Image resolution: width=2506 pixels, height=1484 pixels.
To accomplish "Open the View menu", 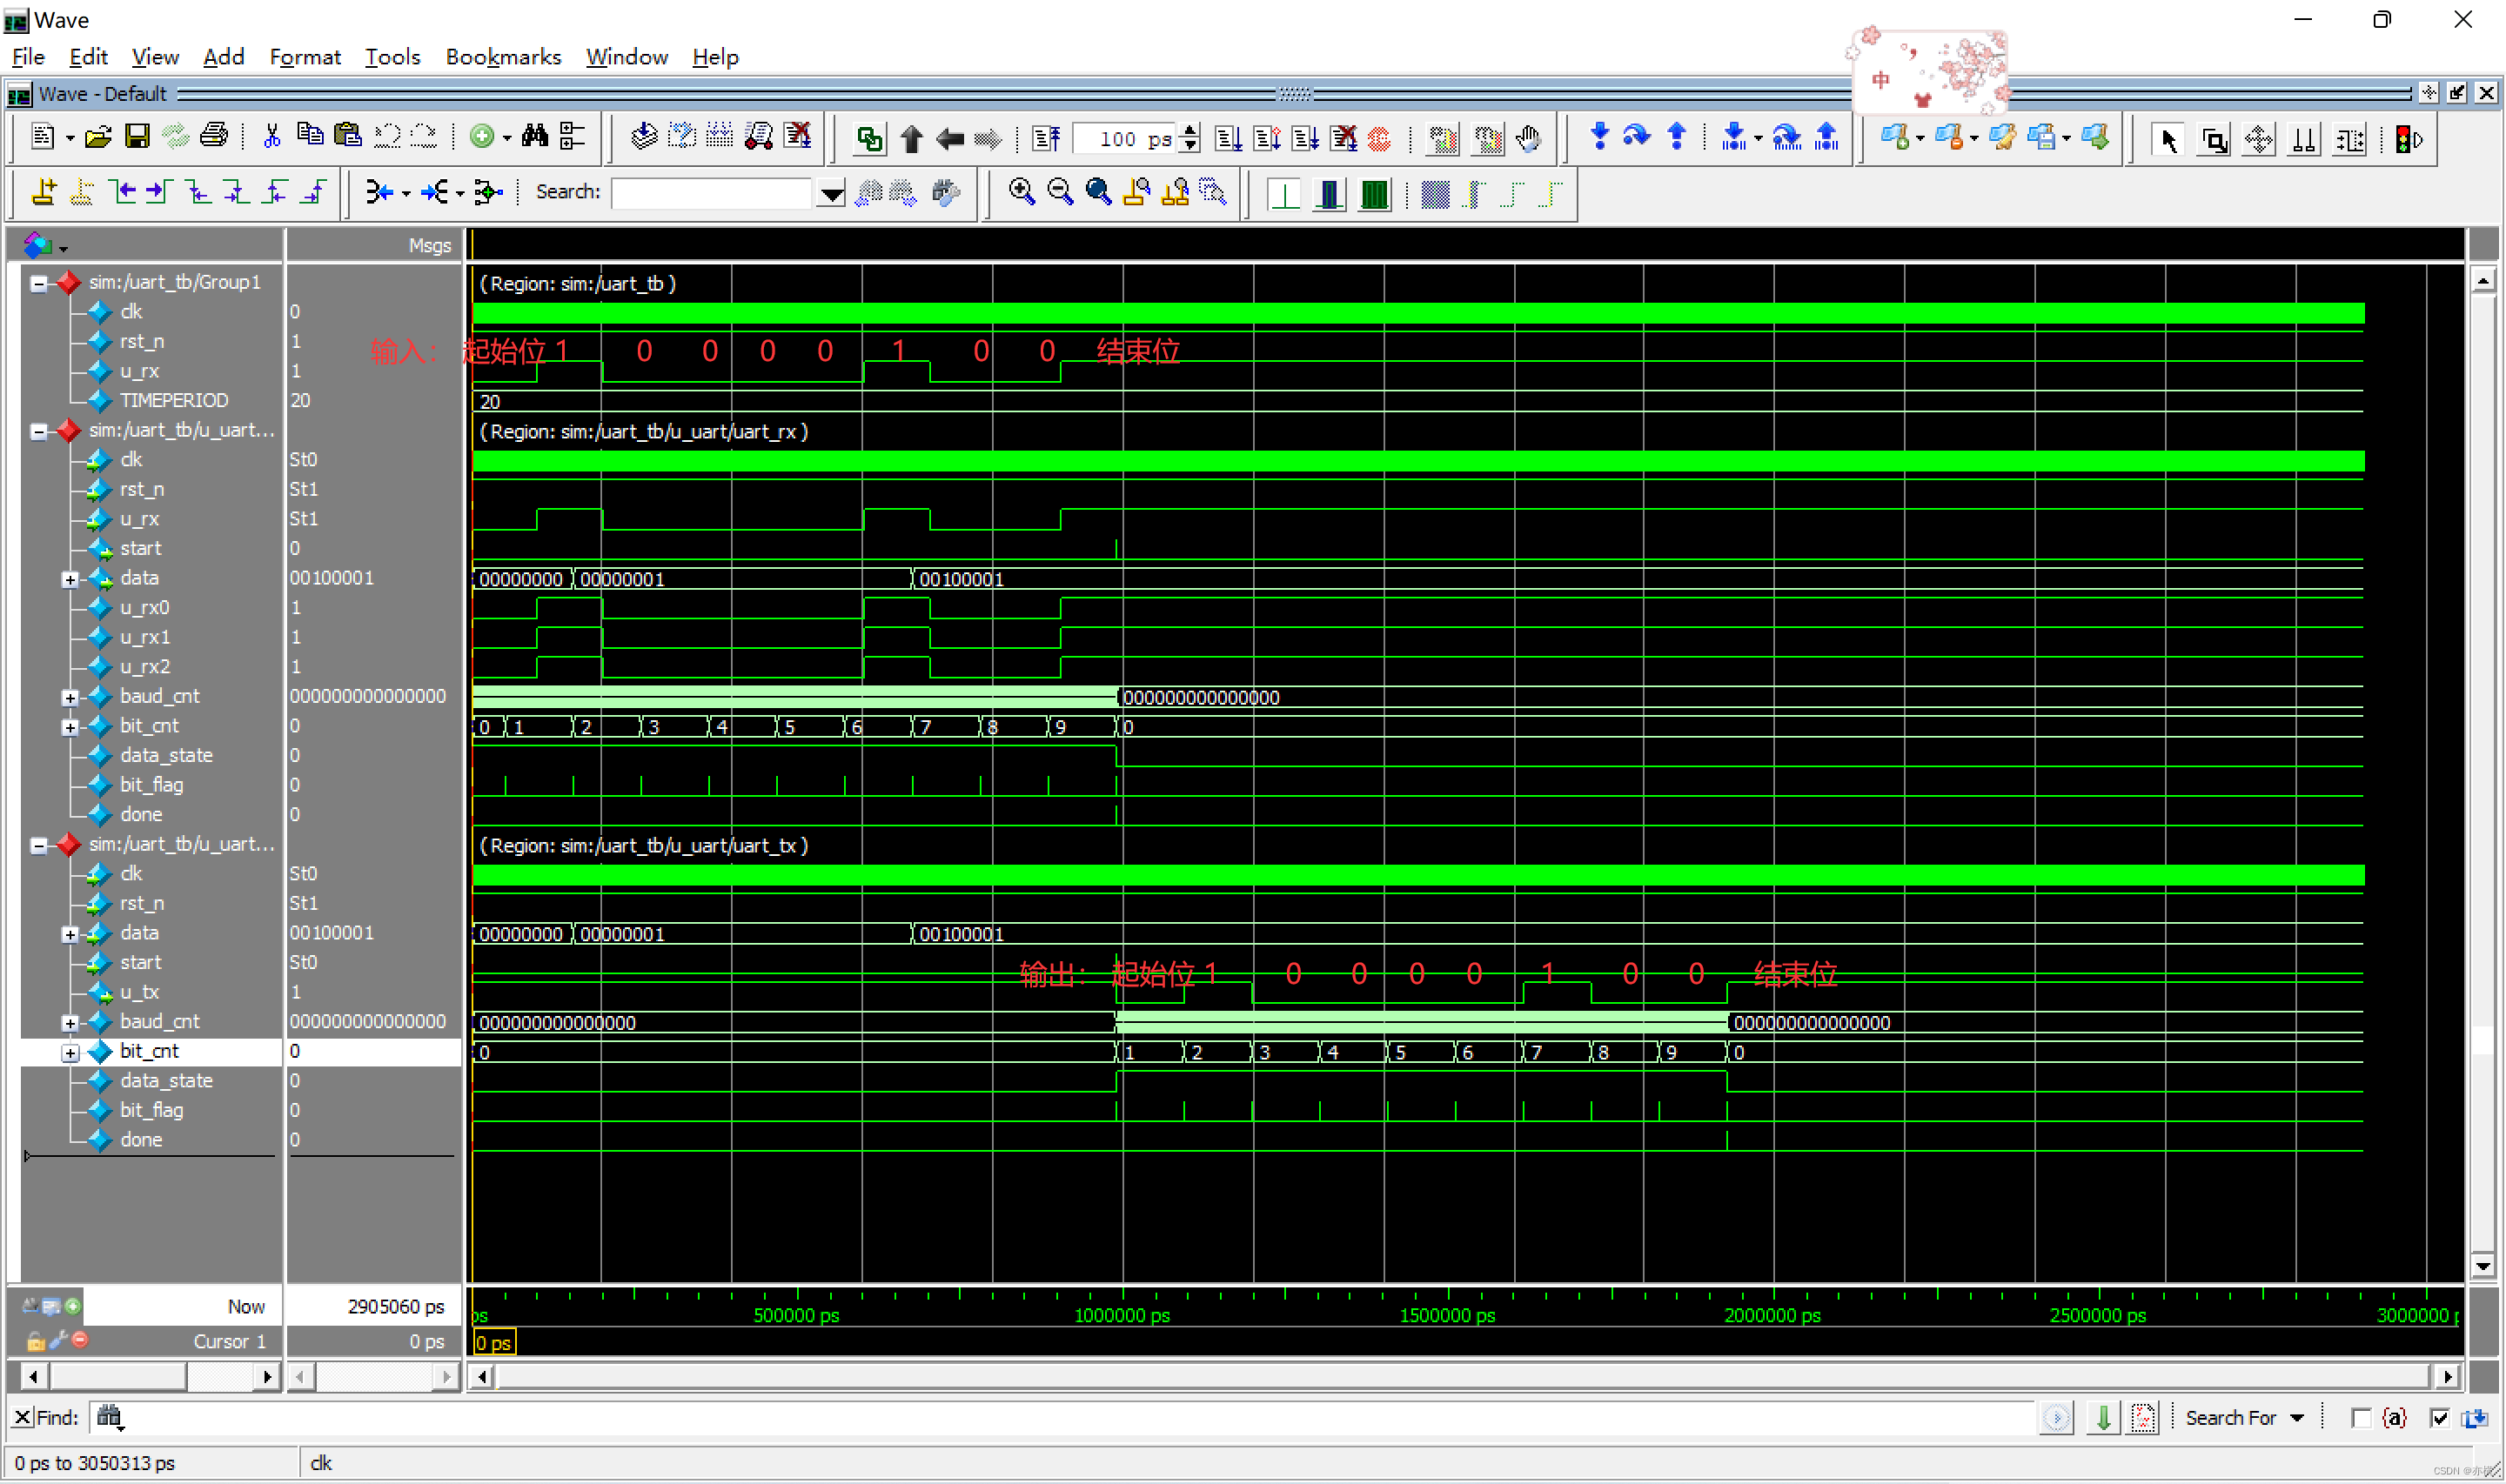I will click(157, 58).
